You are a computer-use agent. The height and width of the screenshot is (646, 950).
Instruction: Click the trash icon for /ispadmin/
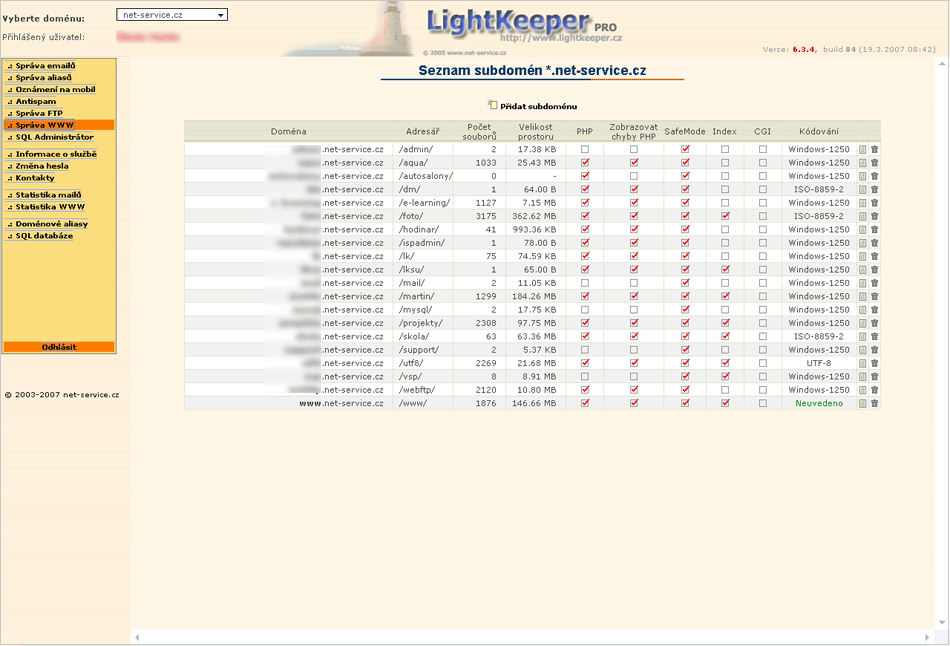[x=874, y=242]
